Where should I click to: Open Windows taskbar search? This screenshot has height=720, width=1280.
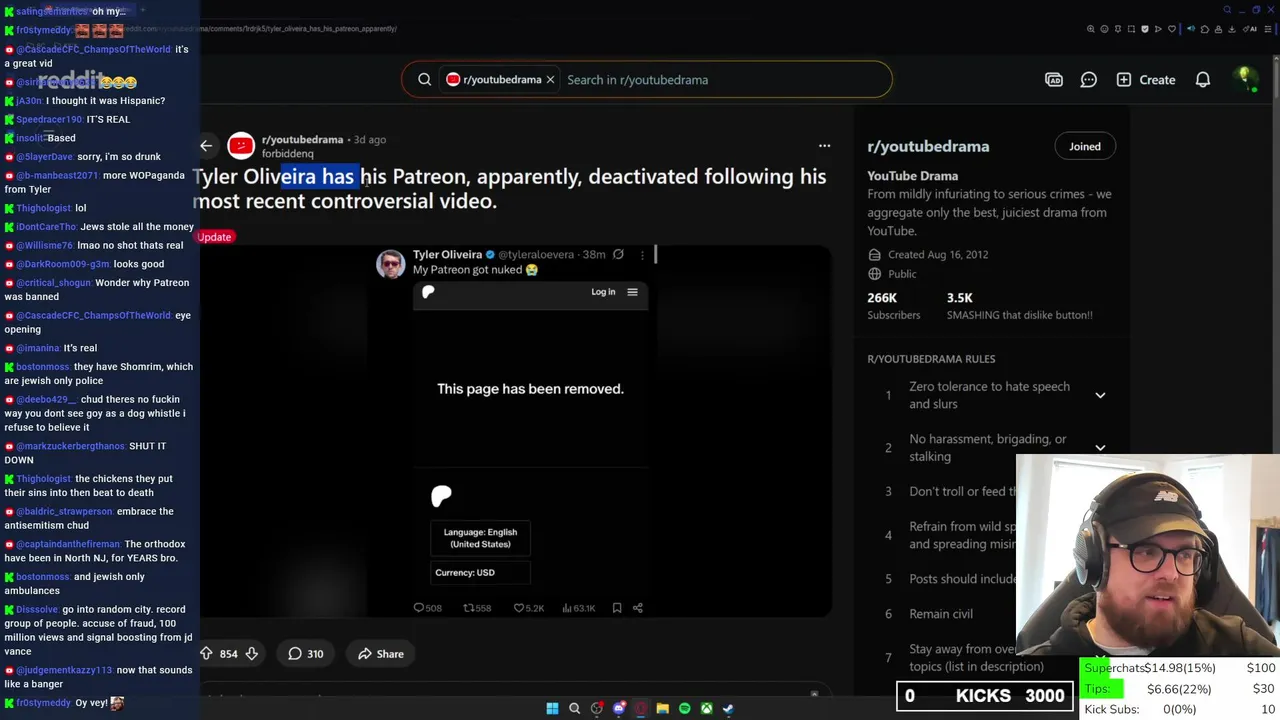coord(574,708)
